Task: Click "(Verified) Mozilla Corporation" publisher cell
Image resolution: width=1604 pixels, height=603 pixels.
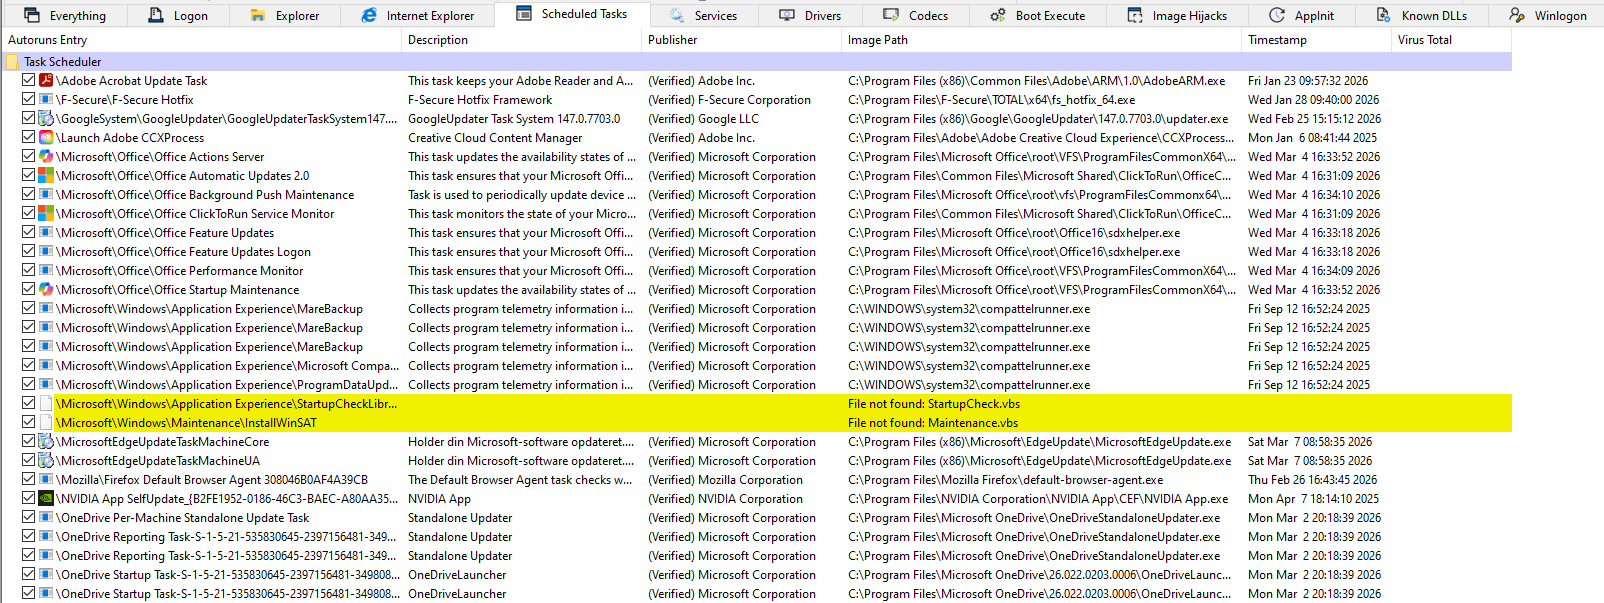Action: point(725,479)
